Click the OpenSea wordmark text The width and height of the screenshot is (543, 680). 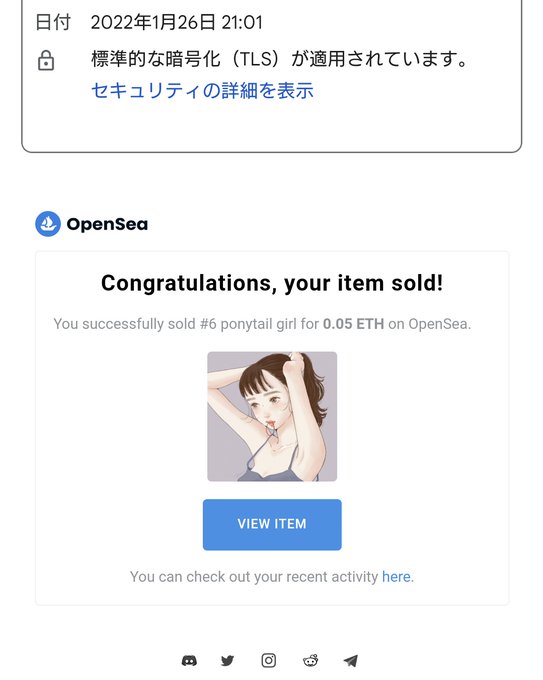[107, 224]
